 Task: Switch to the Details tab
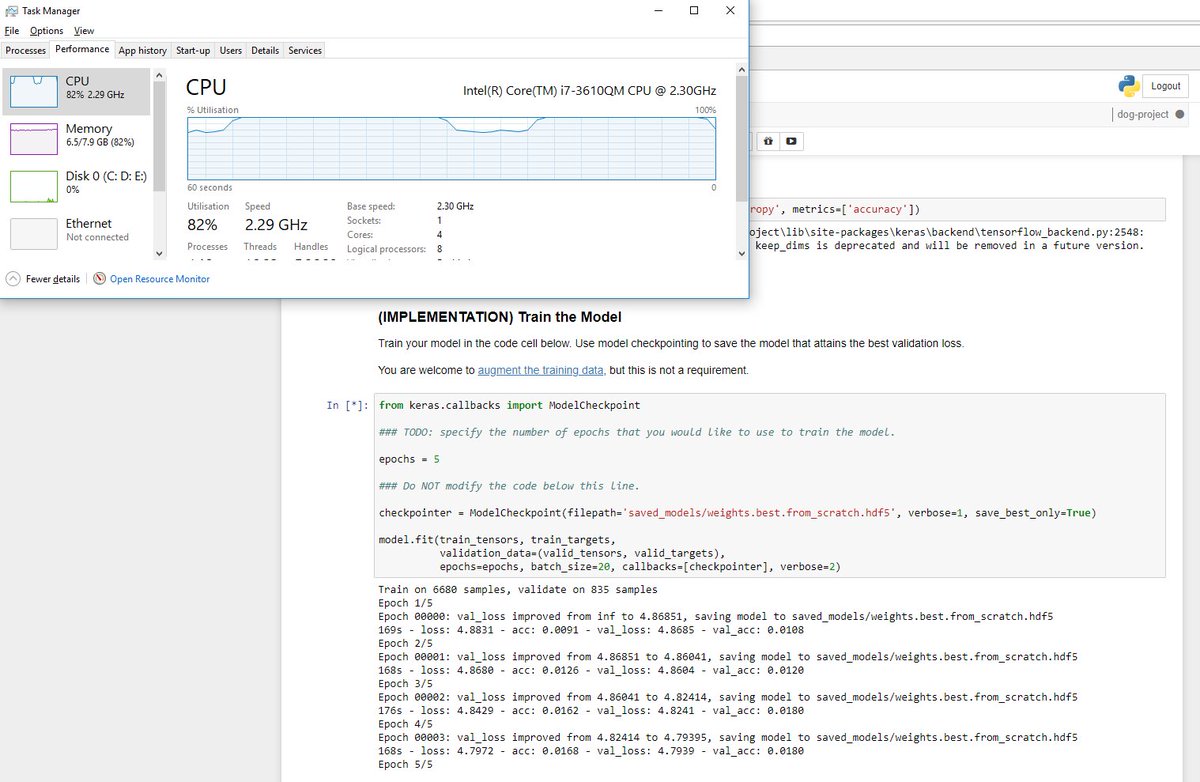coord(265,50)
